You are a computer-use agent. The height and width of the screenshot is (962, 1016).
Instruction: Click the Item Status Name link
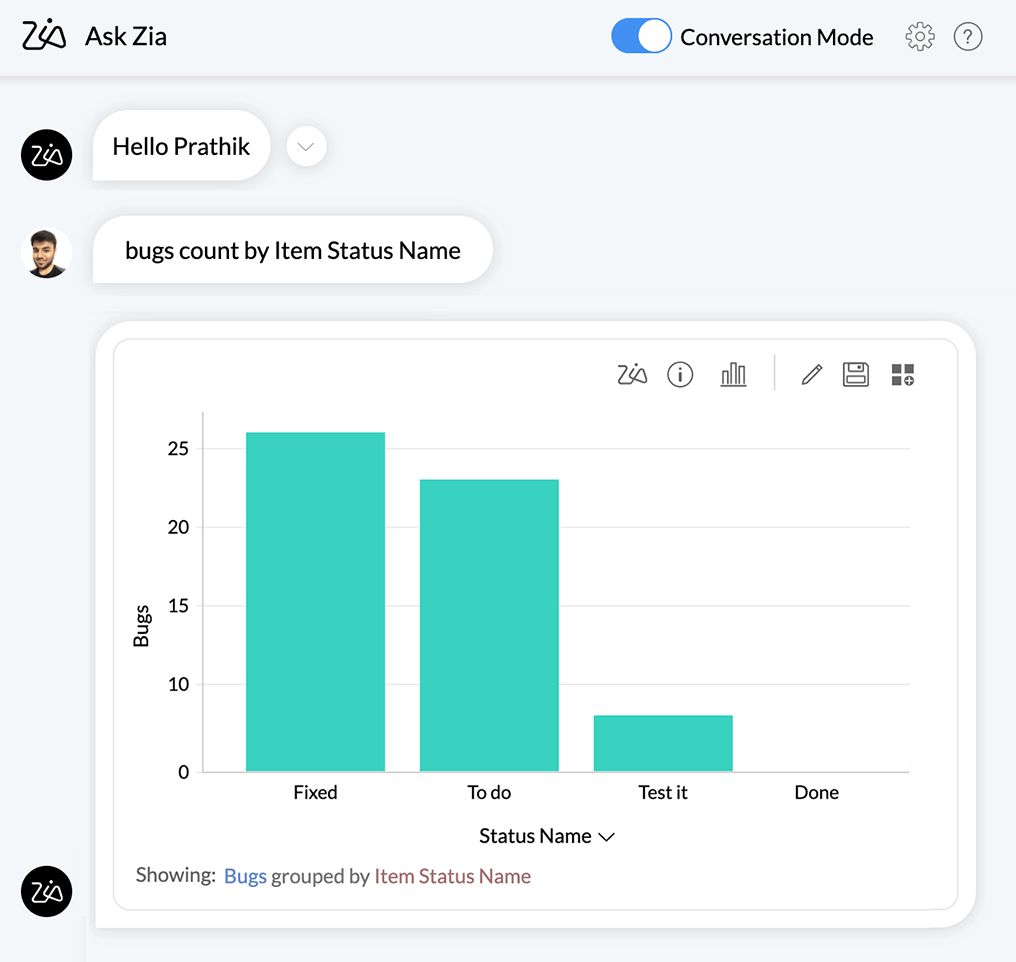pyautogui.click(x=452, y=876)
